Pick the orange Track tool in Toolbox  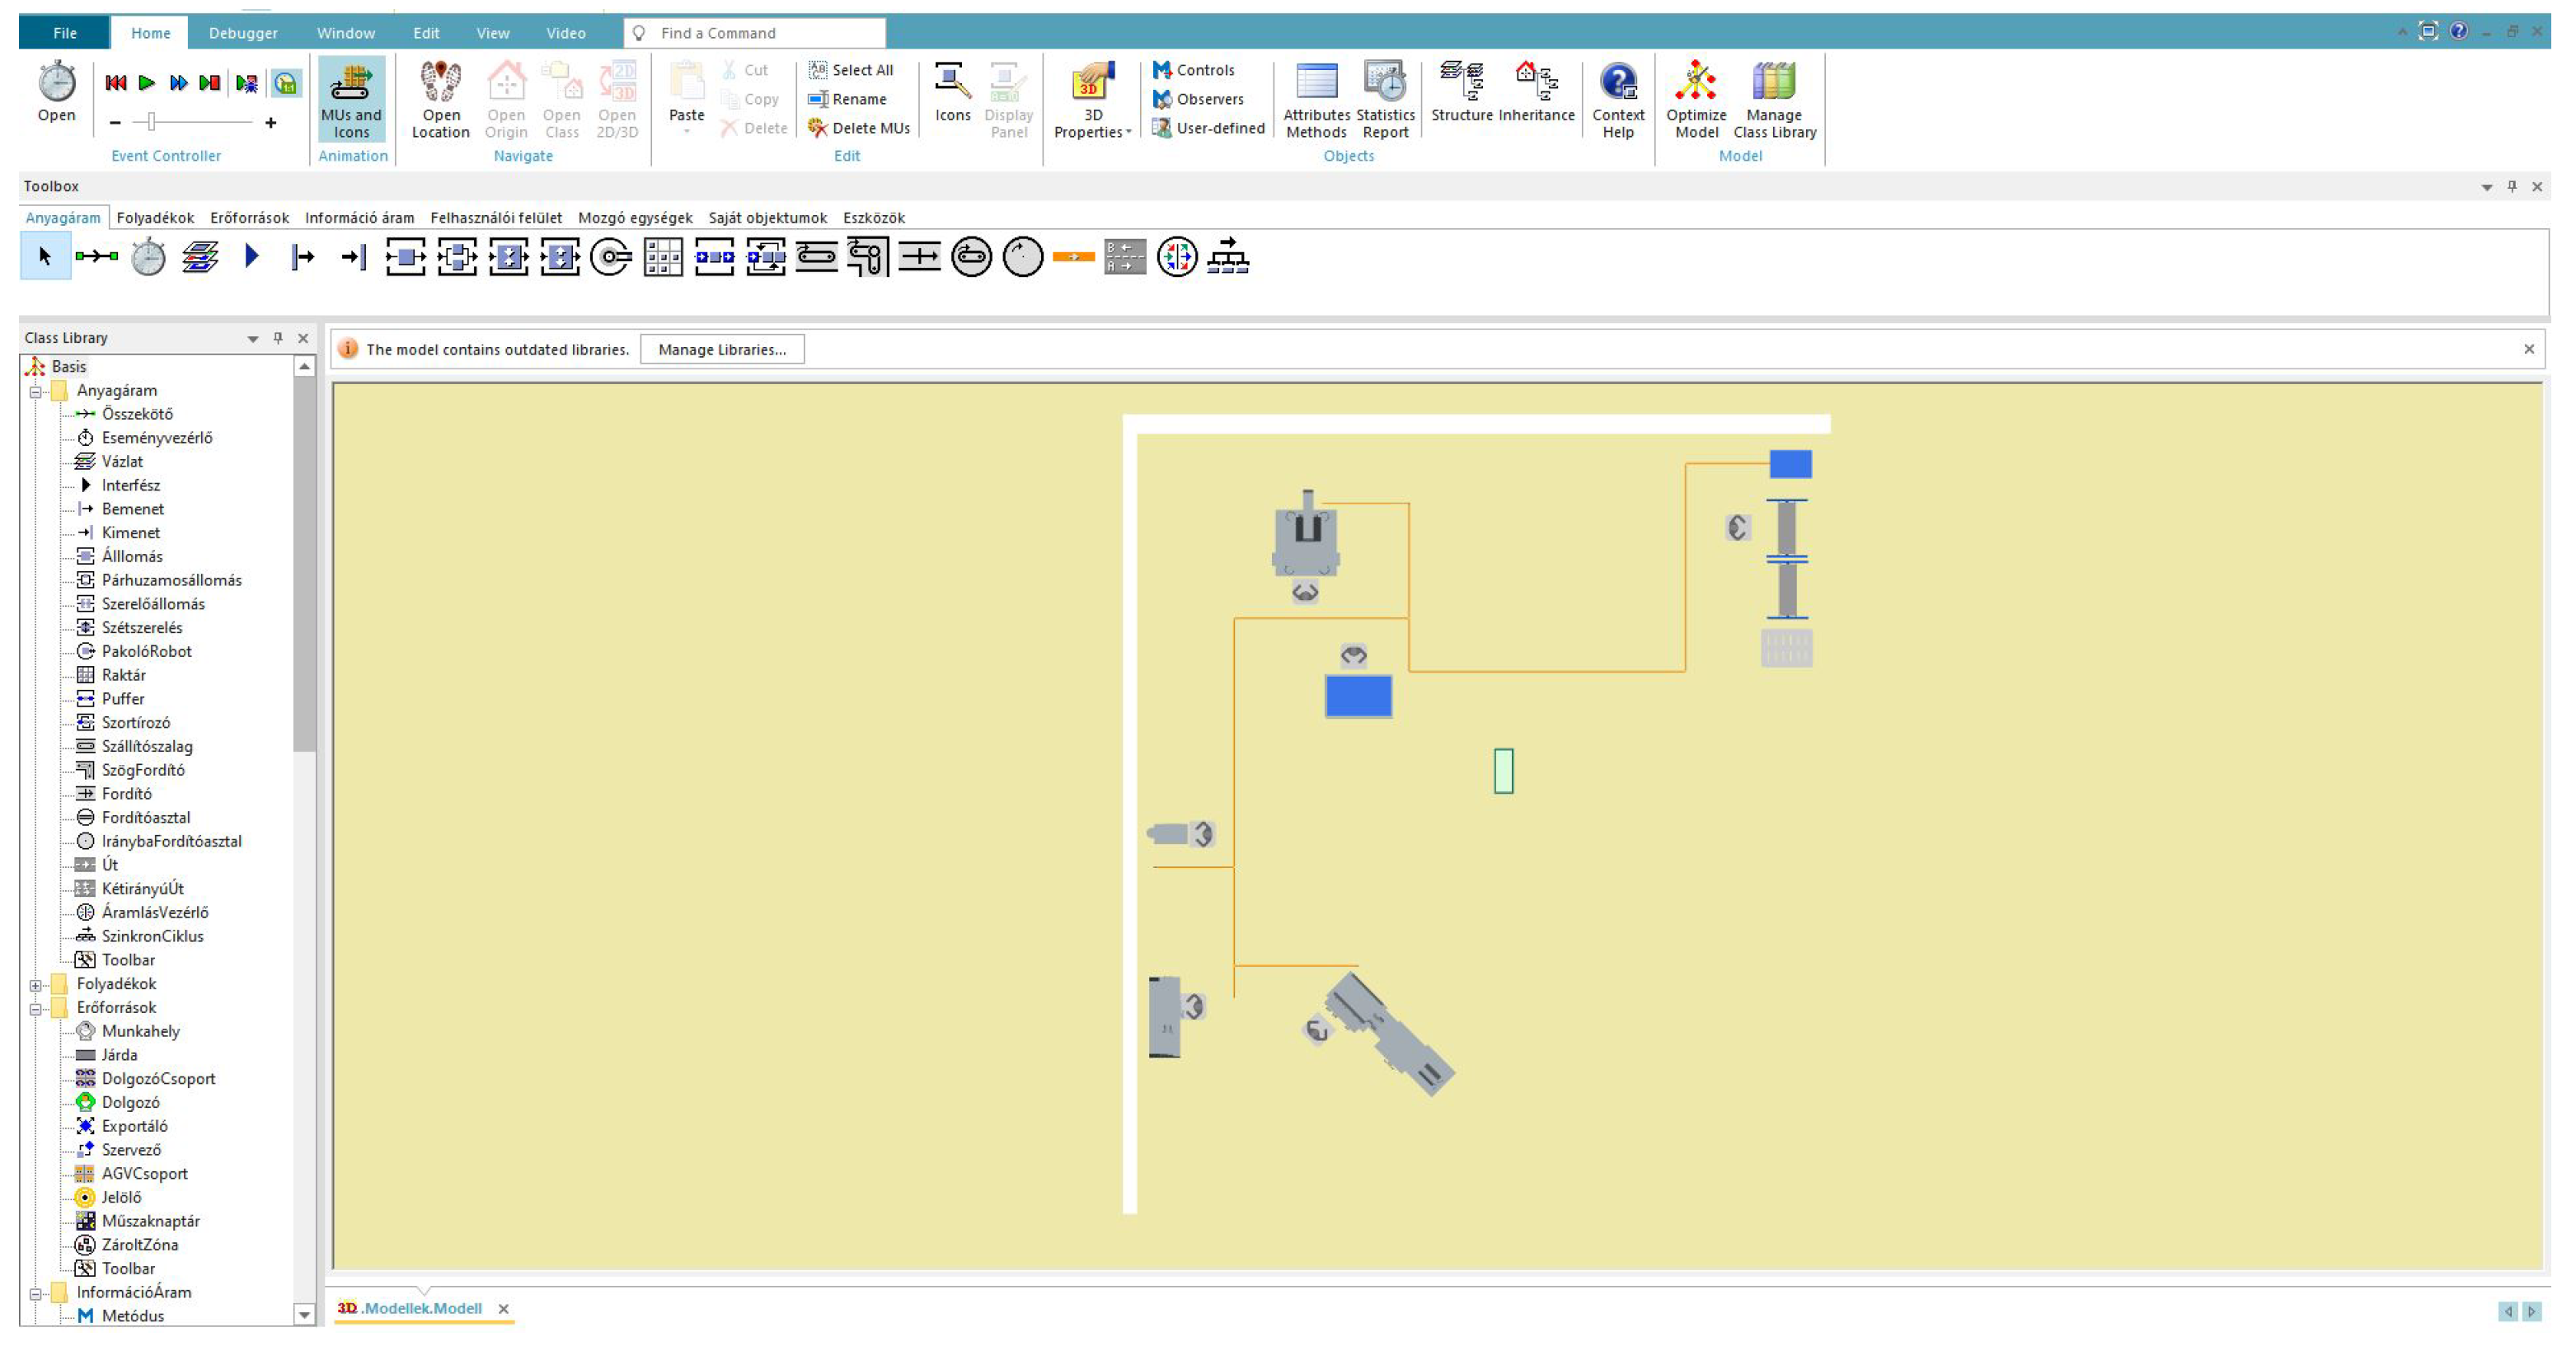click(1073, 257)
